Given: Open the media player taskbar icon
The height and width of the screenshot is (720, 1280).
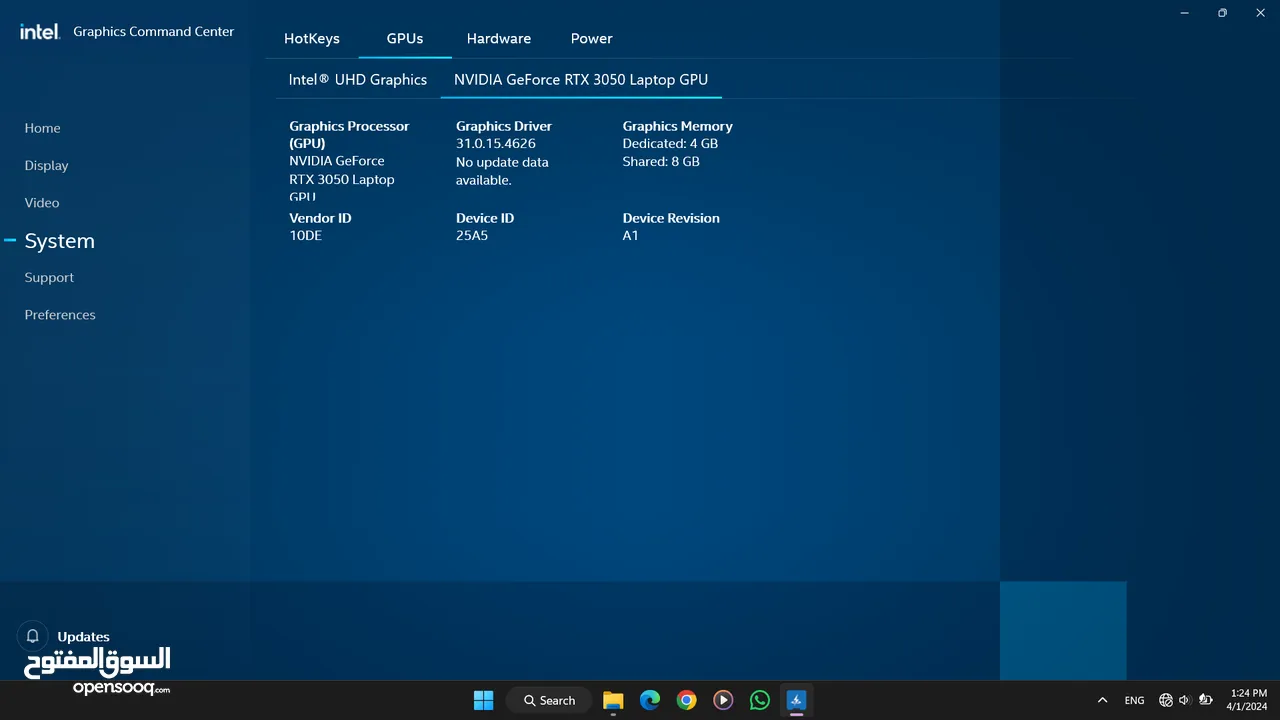Looking at the screenshot, I should [723, 700].
